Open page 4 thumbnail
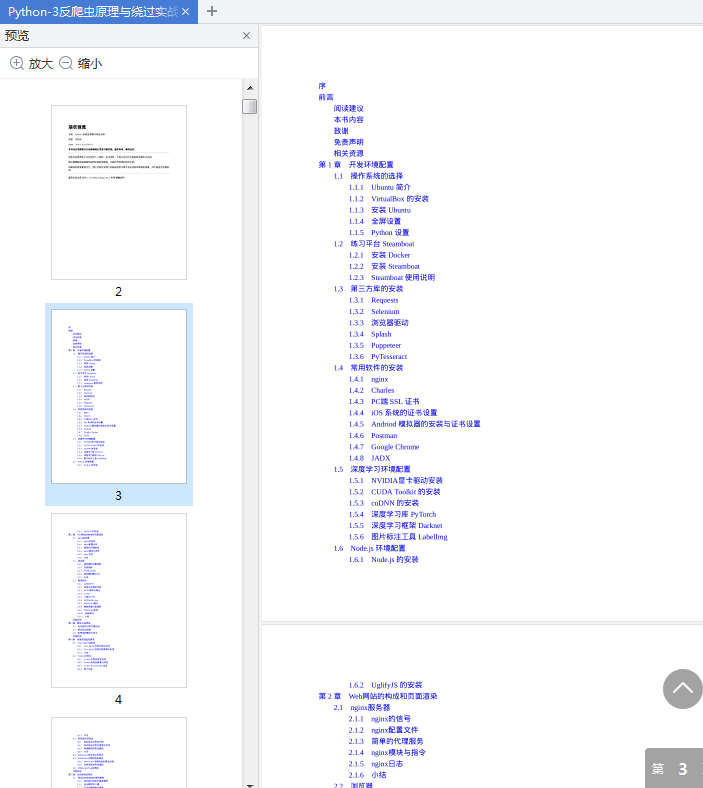The image size is (703, 788). pyautogui.click(x=119, y=601)
